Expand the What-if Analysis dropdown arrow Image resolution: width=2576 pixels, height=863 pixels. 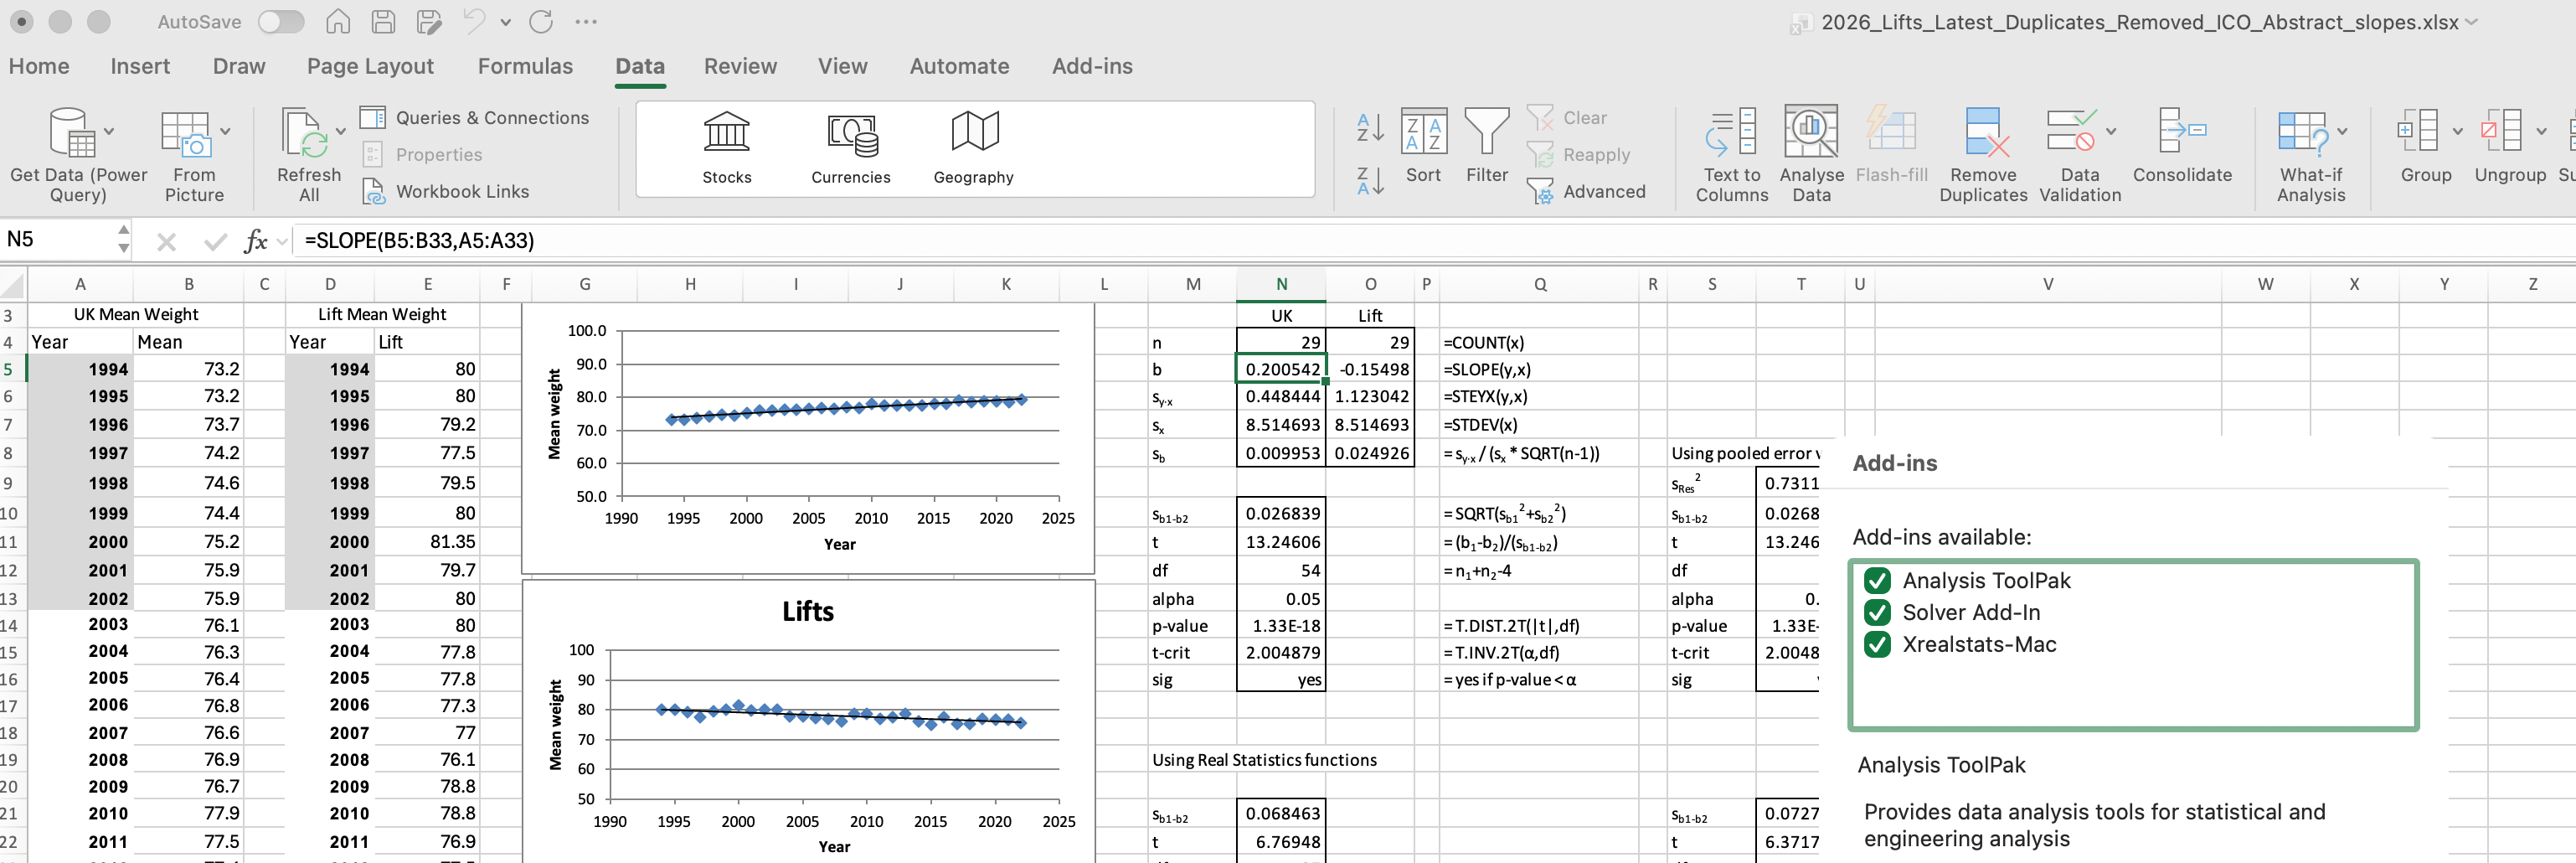pyautogui.click(x=2341, y=131)
